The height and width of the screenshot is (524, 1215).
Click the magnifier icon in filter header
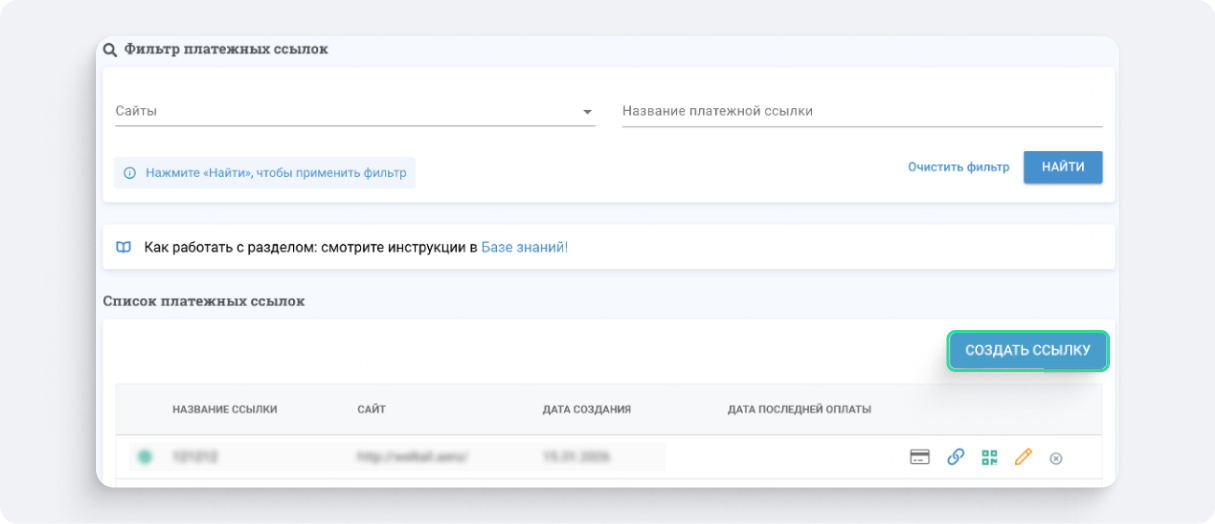pos(110,50)
